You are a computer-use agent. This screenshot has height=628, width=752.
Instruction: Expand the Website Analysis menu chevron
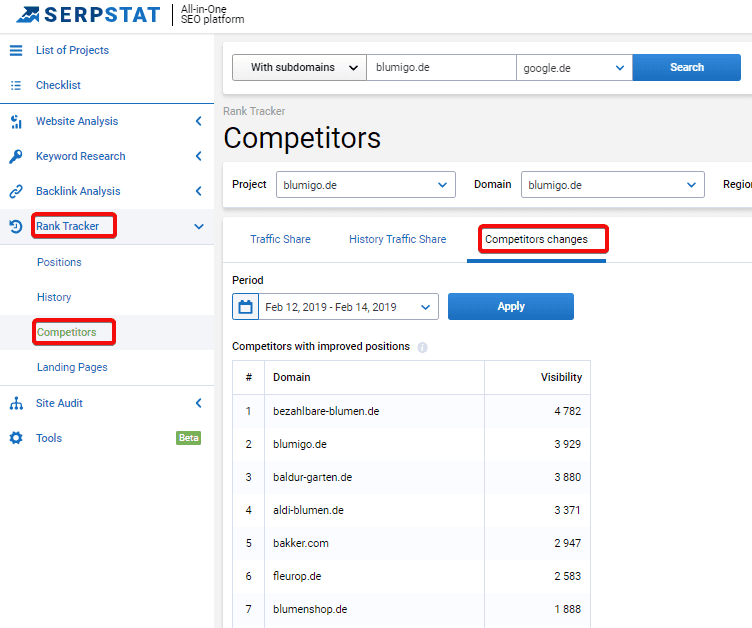pyautogui.click(x=199, y=121)
